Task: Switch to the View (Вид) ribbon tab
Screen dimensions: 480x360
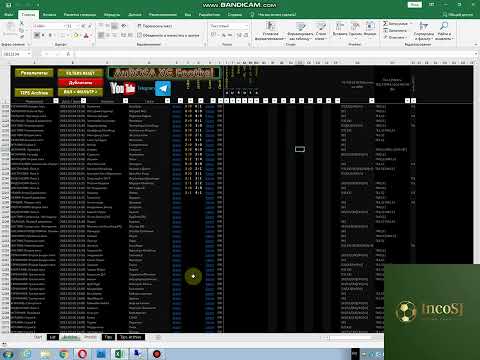Action: coord(188,15)
